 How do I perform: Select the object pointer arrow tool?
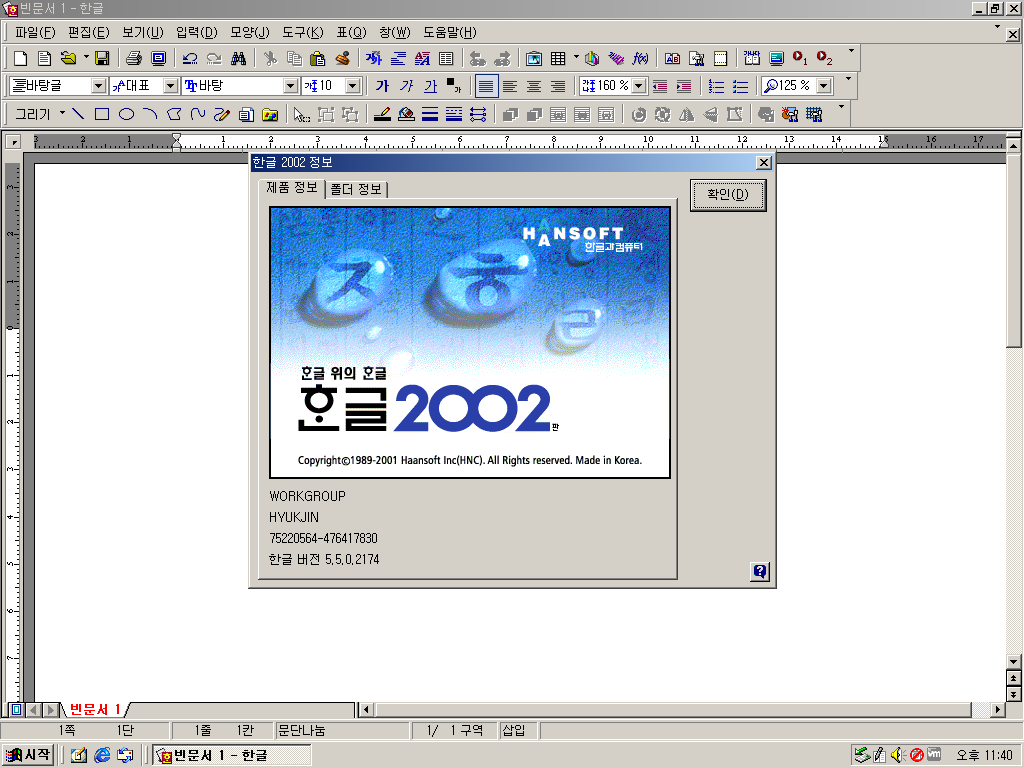[301, 114]
